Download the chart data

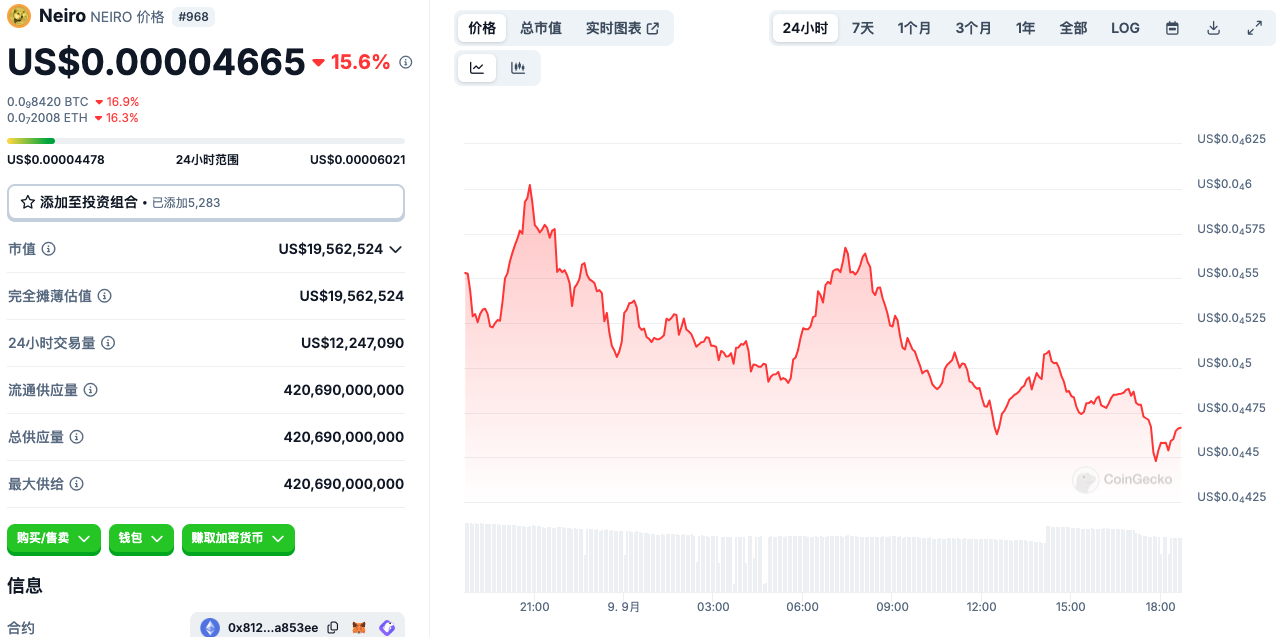coord(1213,28)
